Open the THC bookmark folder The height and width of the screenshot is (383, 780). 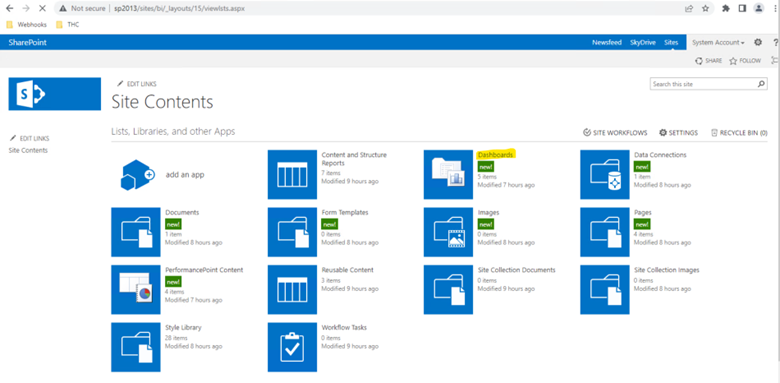tap(68, 24)
